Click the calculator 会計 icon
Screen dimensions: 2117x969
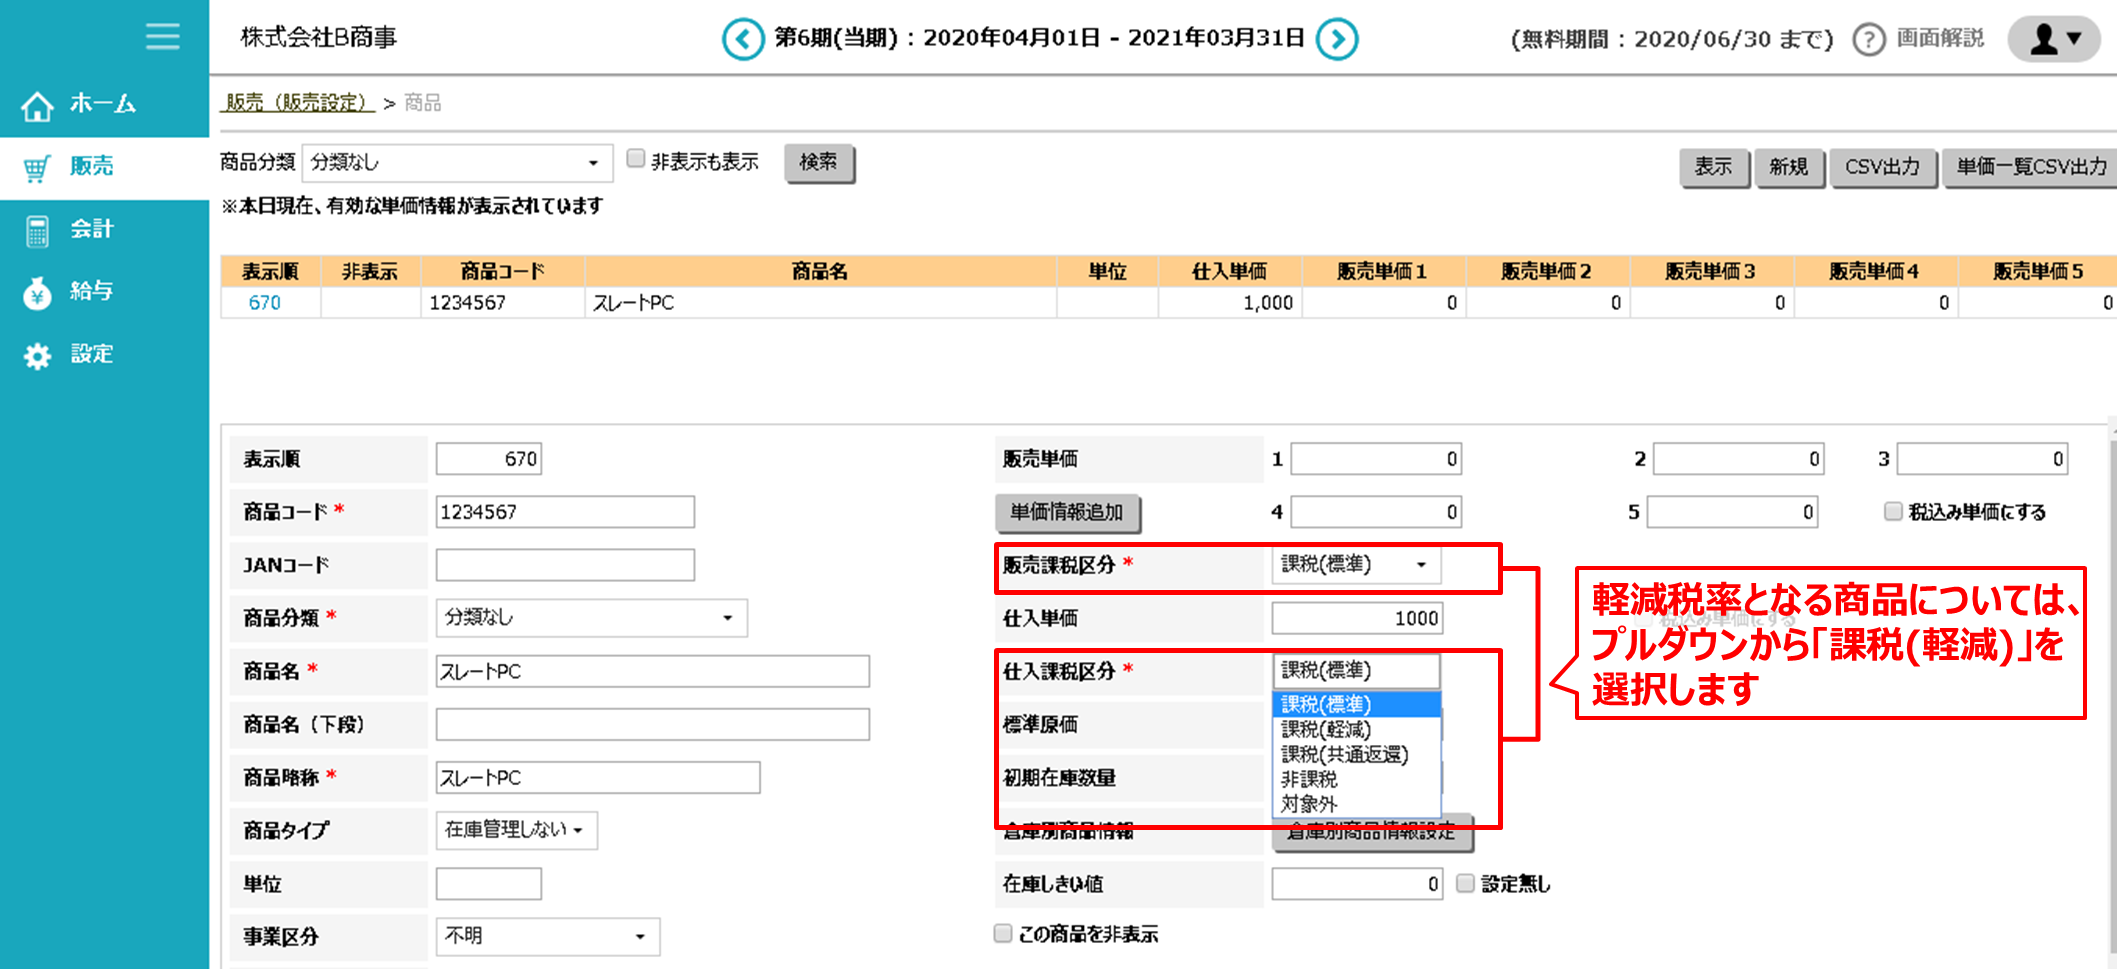(37, 231)
